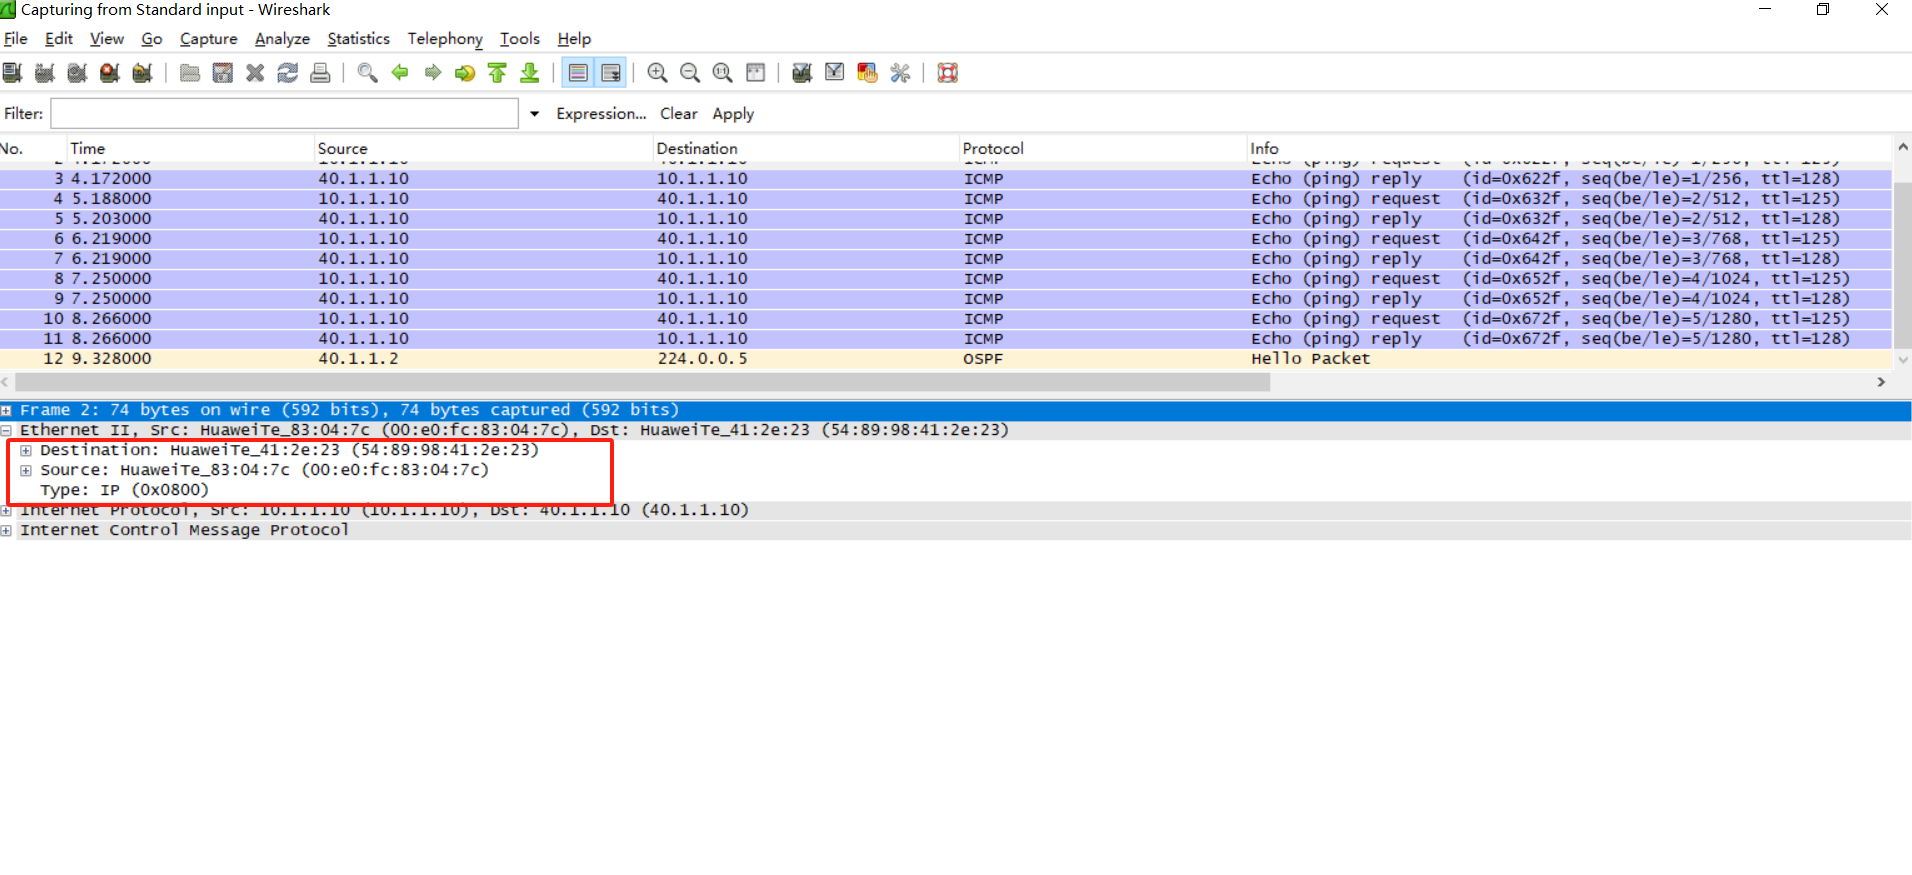Image resolution: width=1912 pixels, height=875 pixels.
Task: Expand the Source HuaweiTe_83:04:7c node
Action: pyautogui.click(x=26, y=470)
